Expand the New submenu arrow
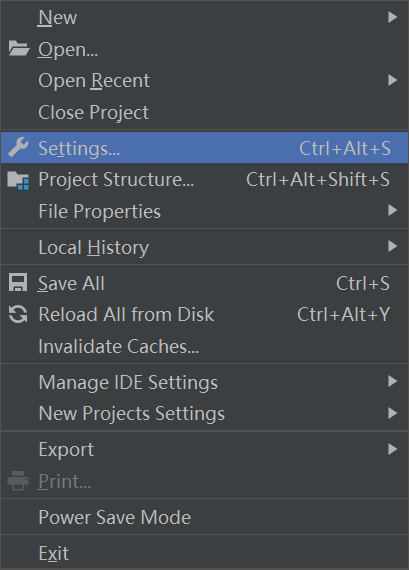Screen dimensions: 409x570 (x=392, y=17)
